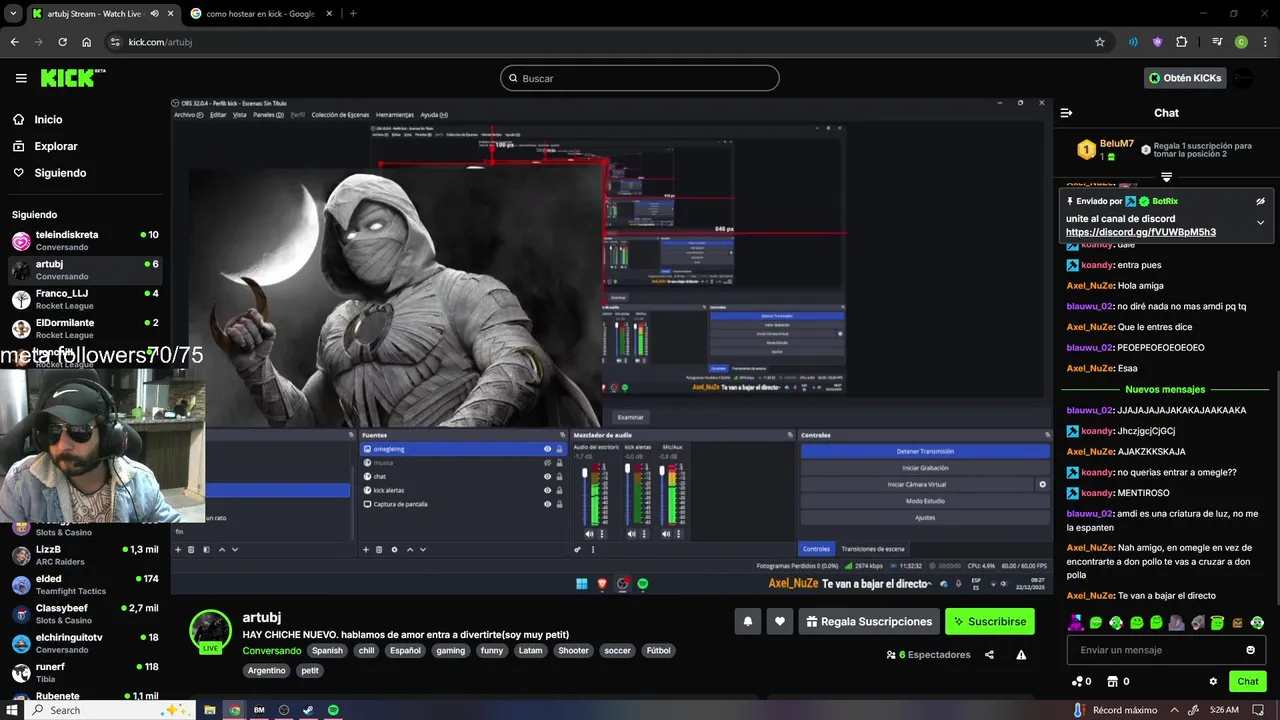
Task: Open the runerf channel in sidebar
Action: point(85,672)
